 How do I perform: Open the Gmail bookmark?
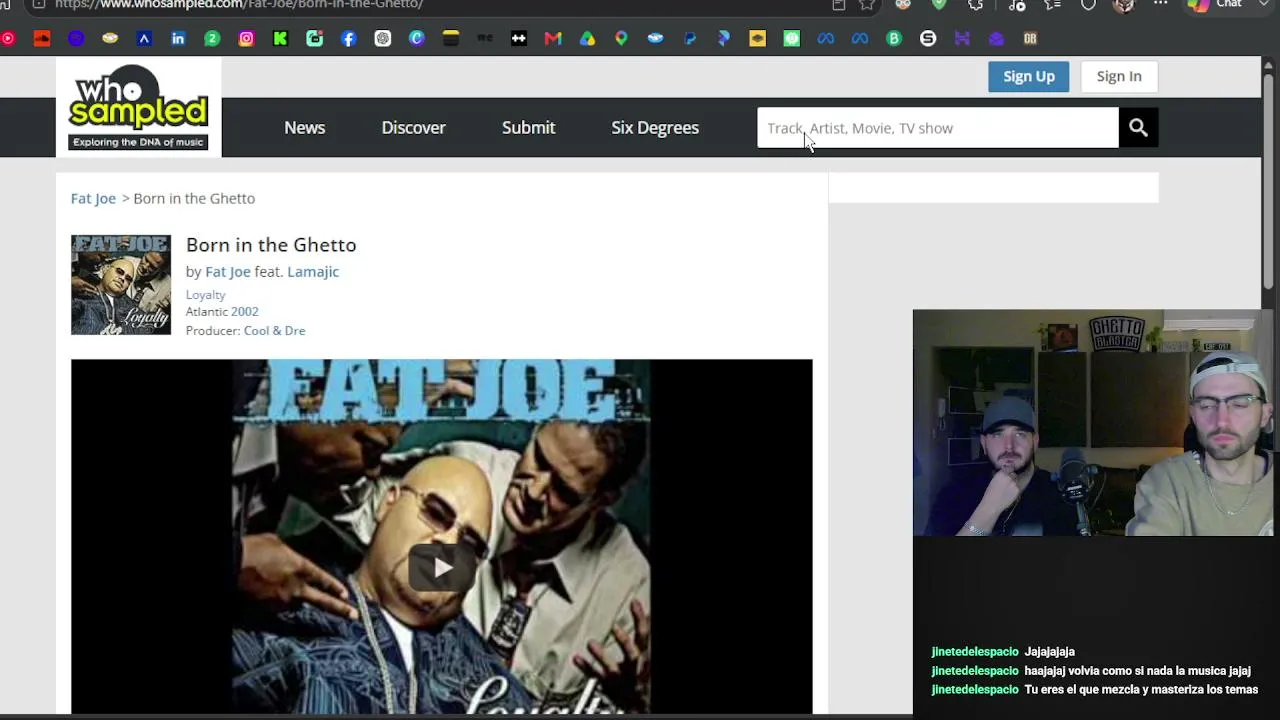(x=553, y=38)
